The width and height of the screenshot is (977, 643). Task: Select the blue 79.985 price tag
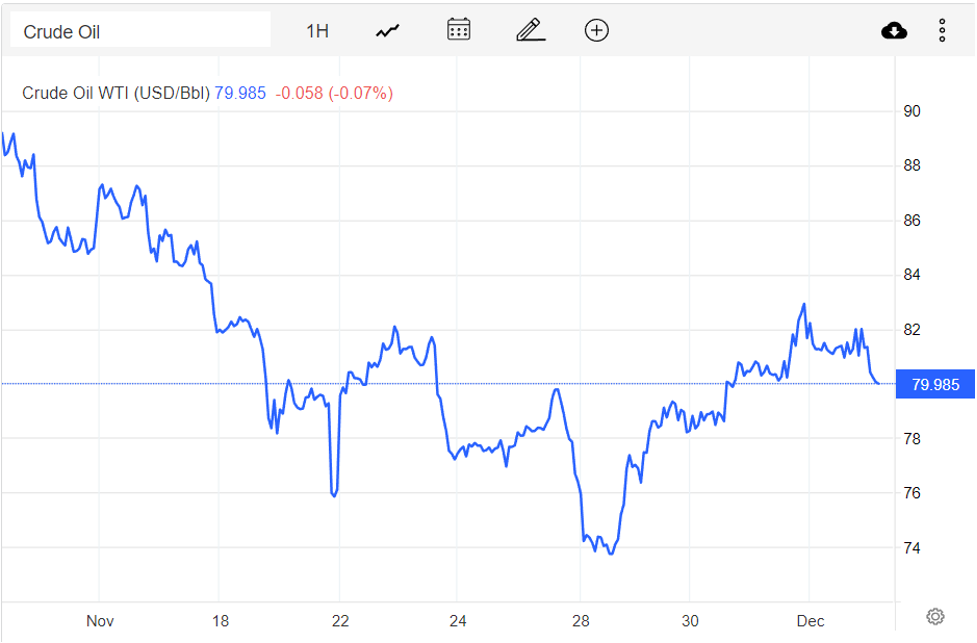(x=935, y=384)
